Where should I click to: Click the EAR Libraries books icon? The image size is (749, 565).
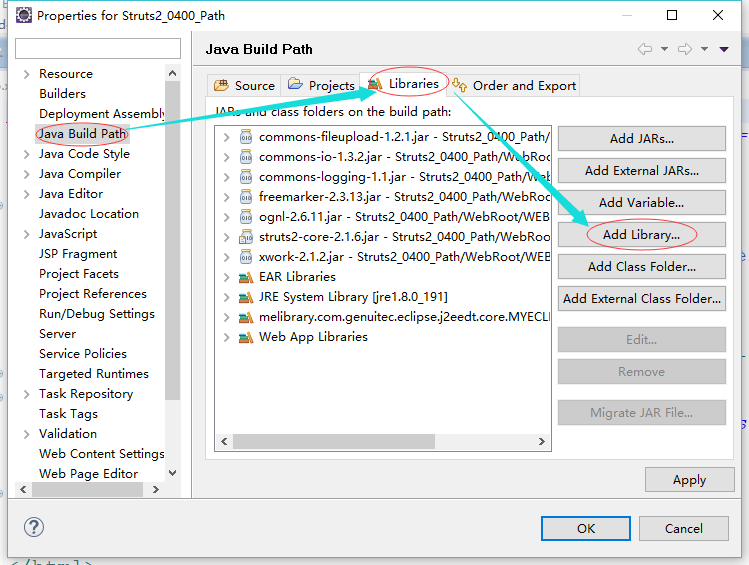246,277
